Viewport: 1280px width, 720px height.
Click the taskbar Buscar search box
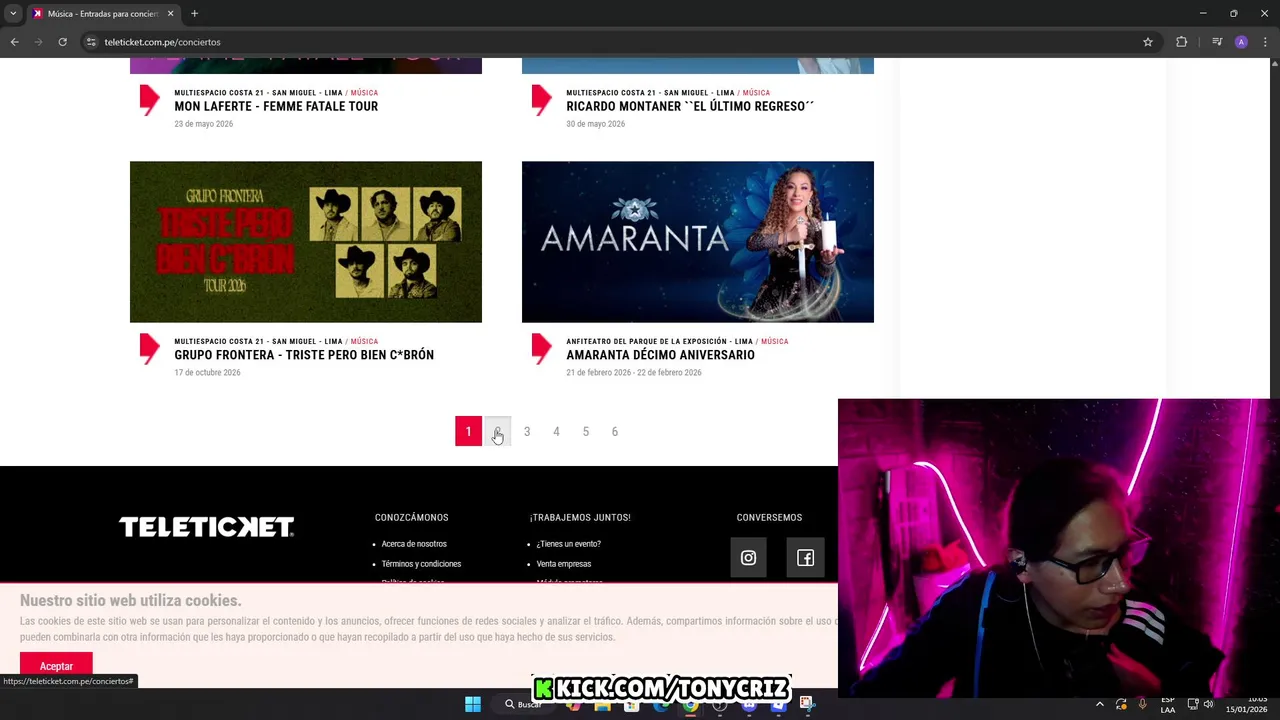(x=524, y=704)
